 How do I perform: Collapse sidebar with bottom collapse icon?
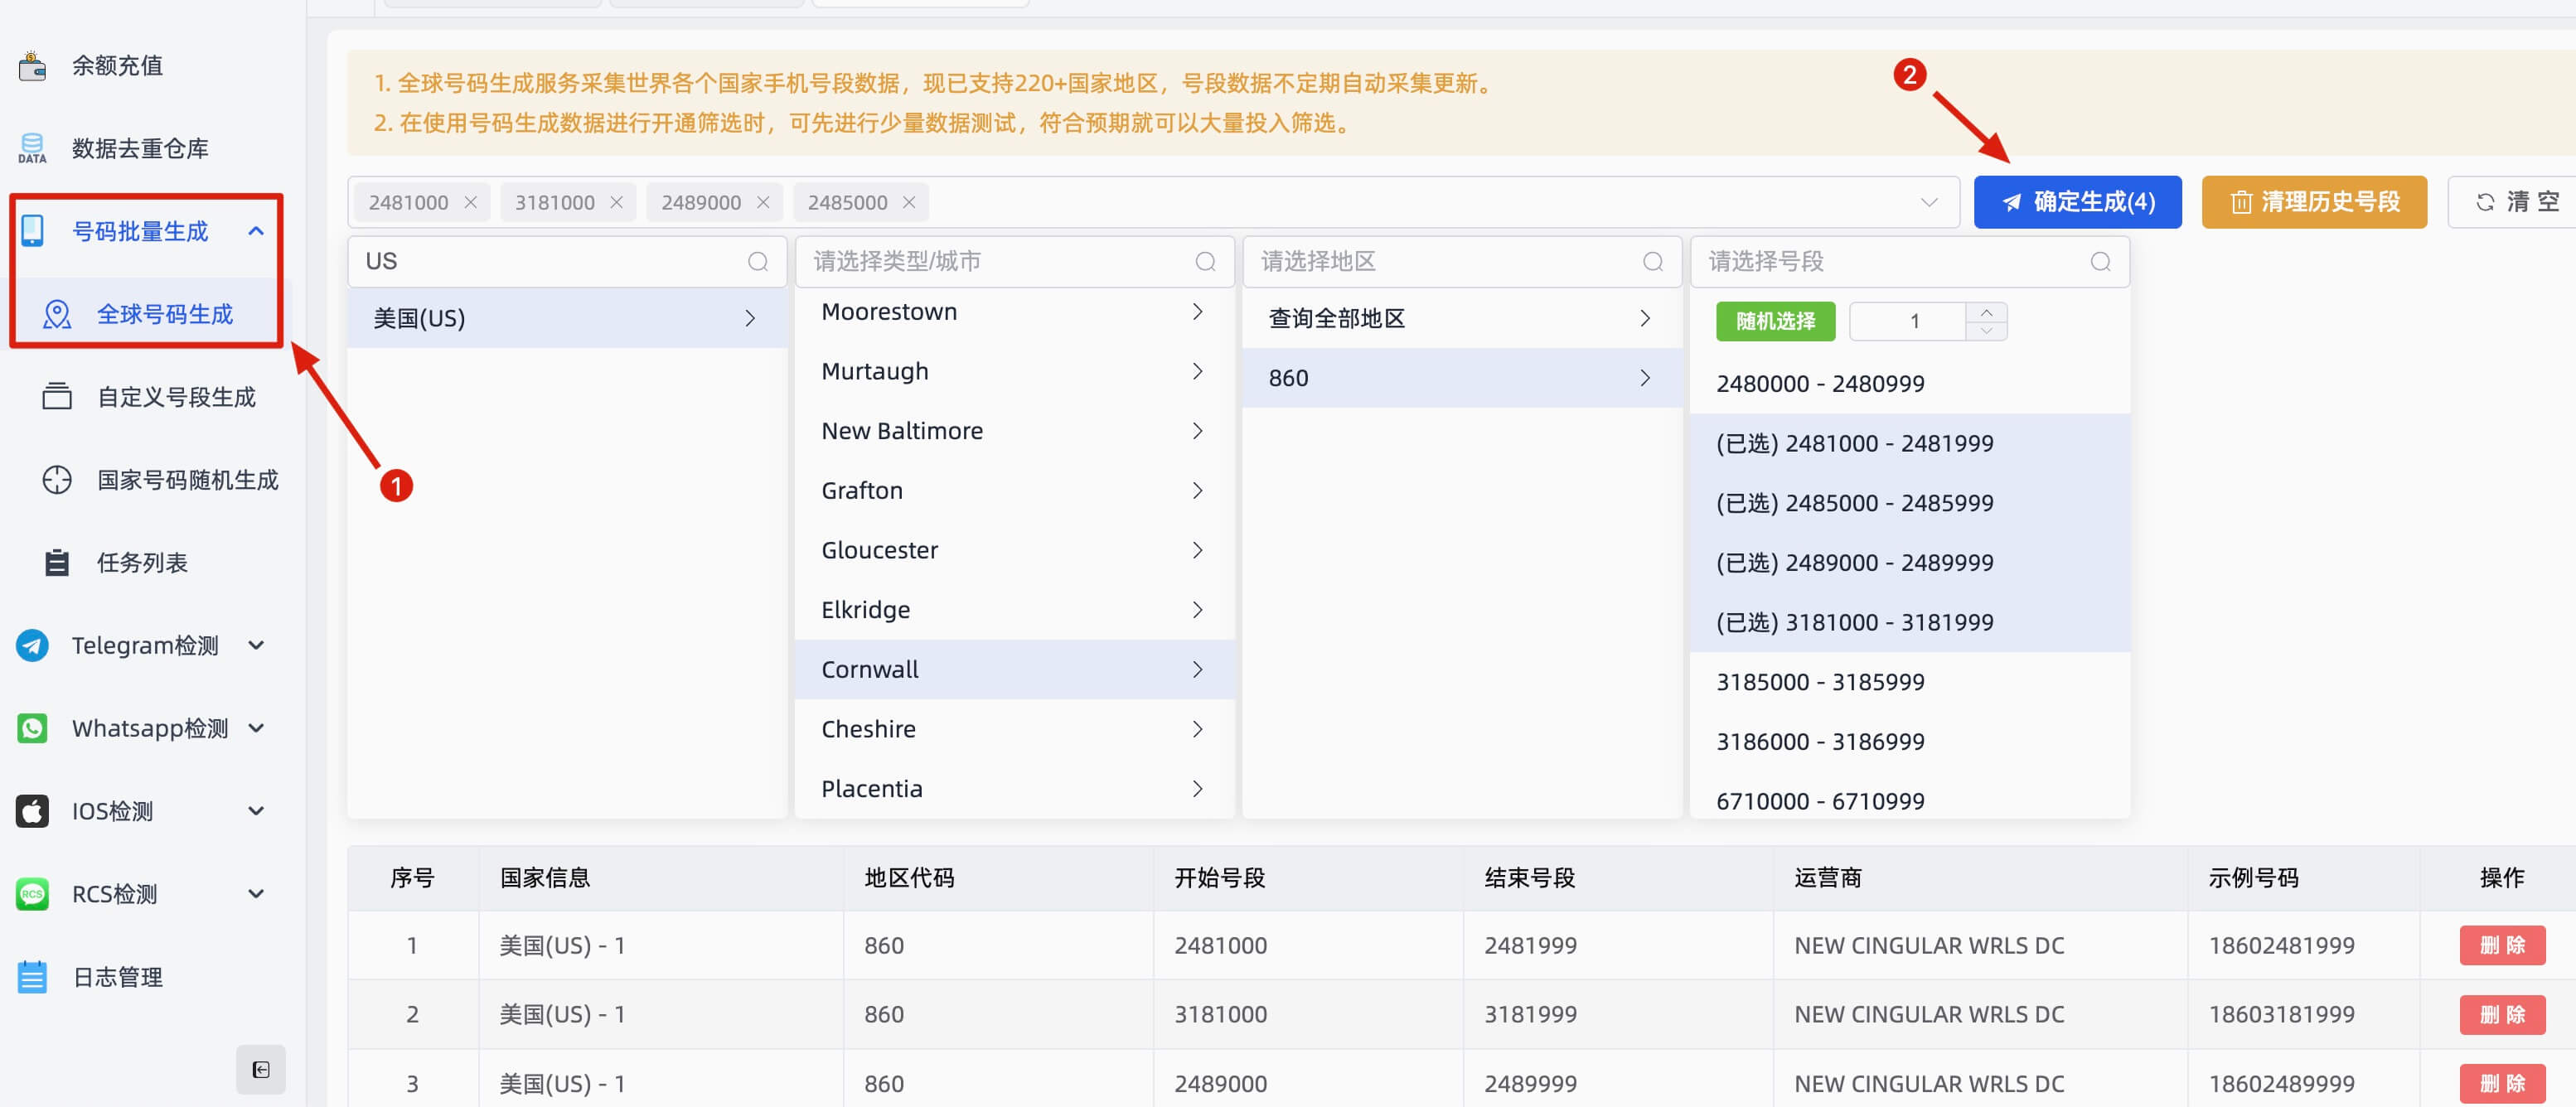pyautogui.click(x=261, y=1069)
